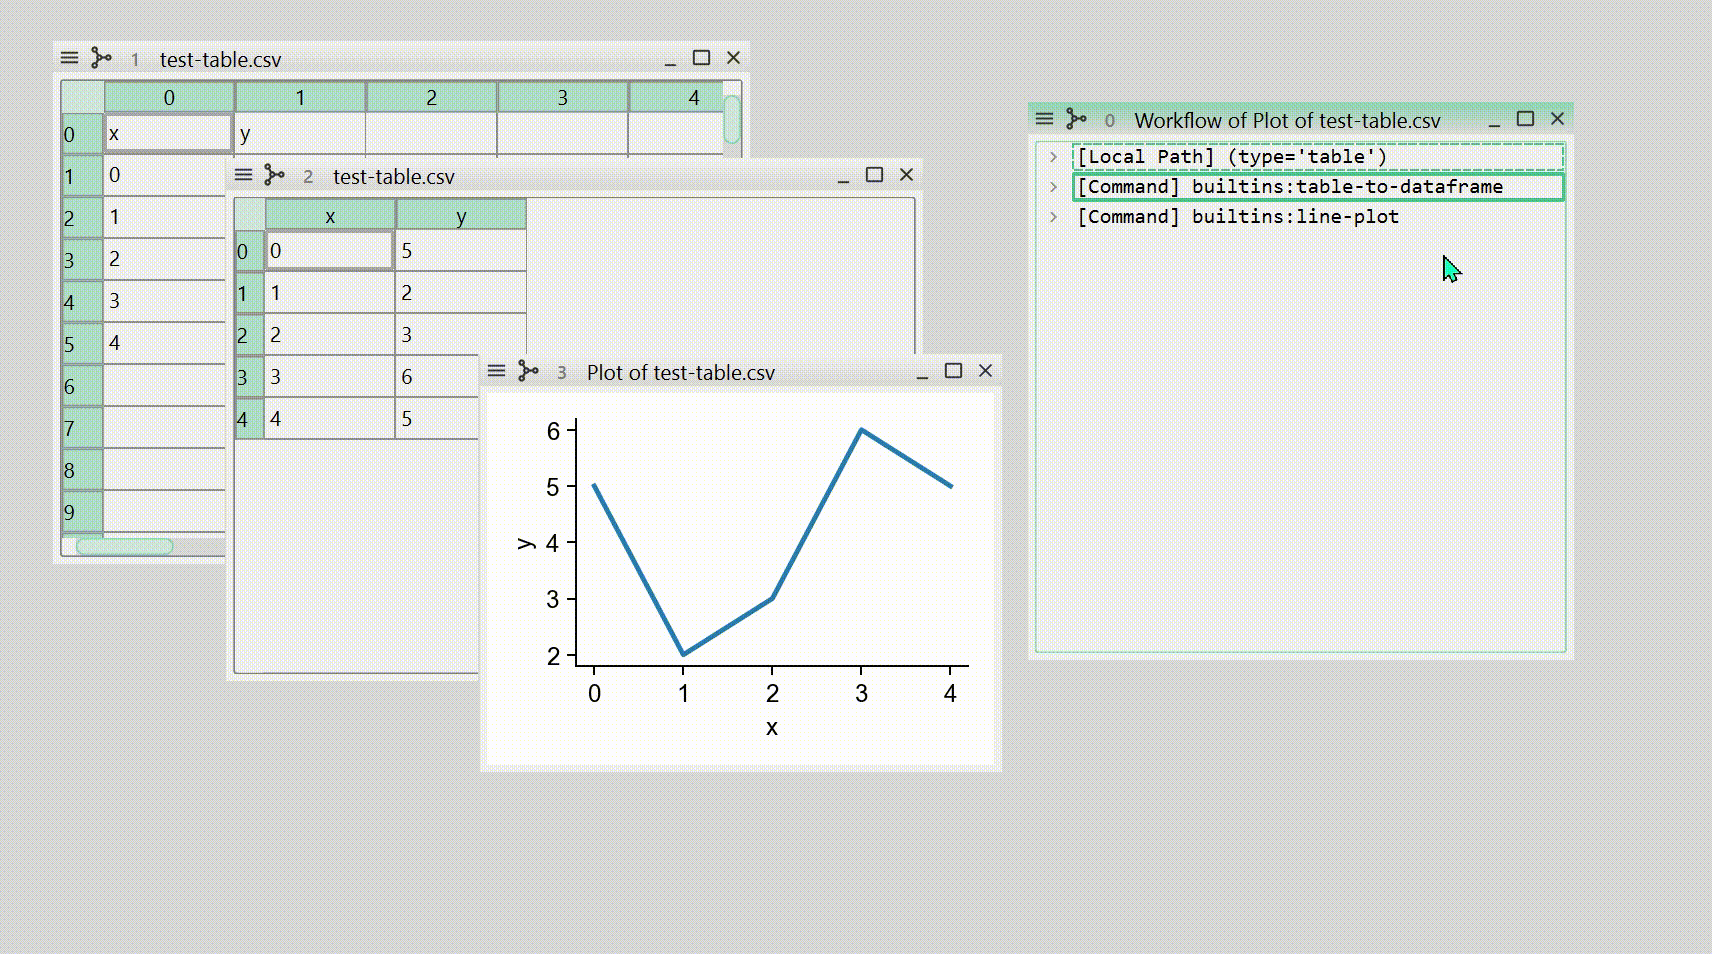The width and height of the screenshot is (1712, 954).
Task: Click y value 2 in dataframe row 1
Action: click(461, 292)
